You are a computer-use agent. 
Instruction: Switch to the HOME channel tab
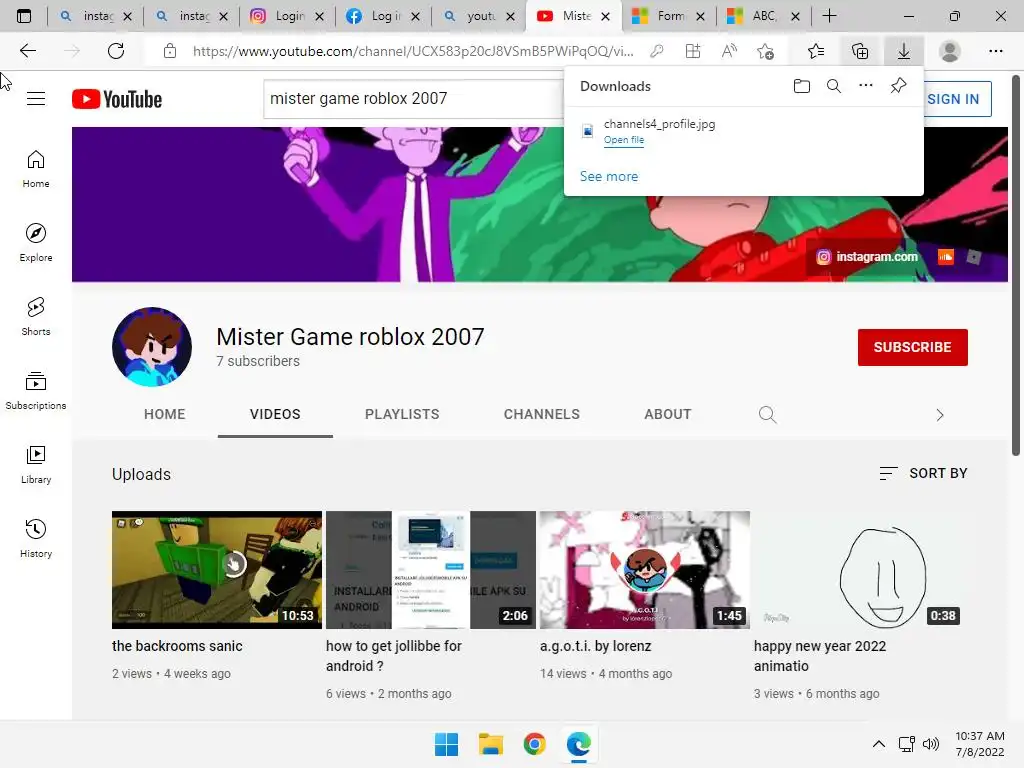coord(165,414)
